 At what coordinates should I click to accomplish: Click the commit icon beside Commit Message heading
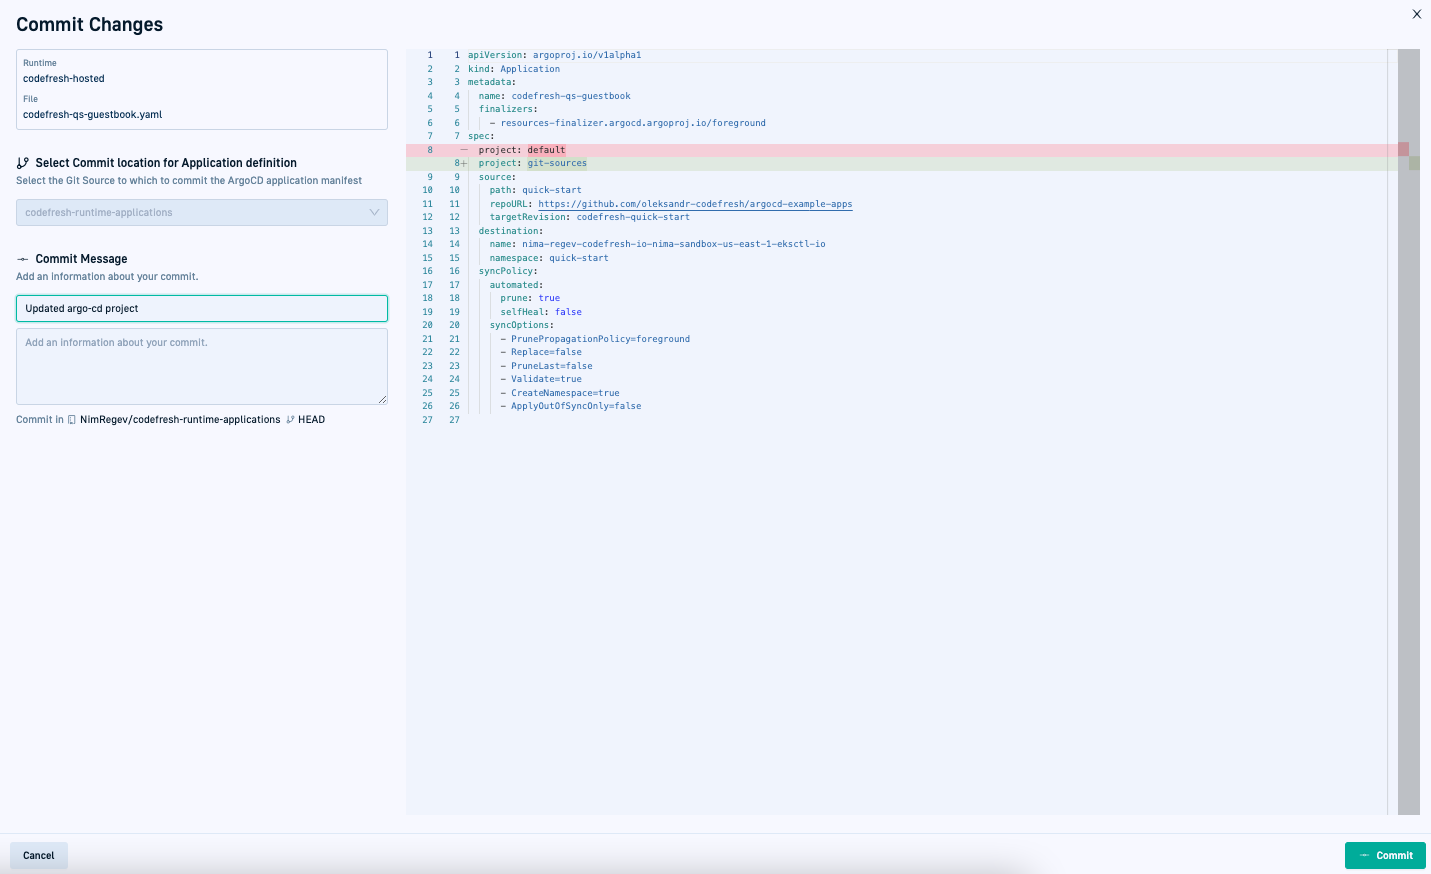(x=23, y=259)
